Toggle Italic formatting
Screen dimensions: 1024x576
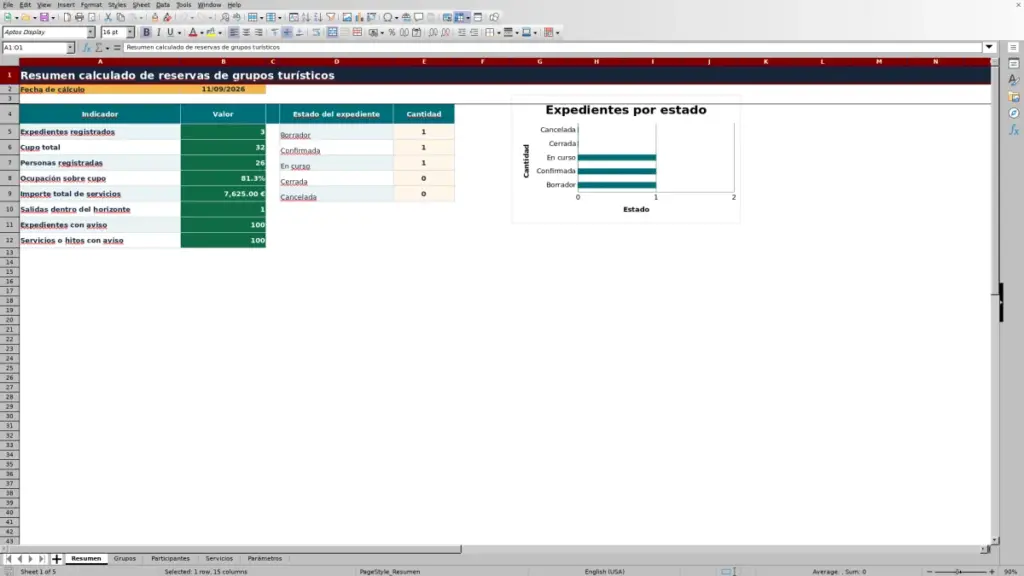tap(159, 32)
